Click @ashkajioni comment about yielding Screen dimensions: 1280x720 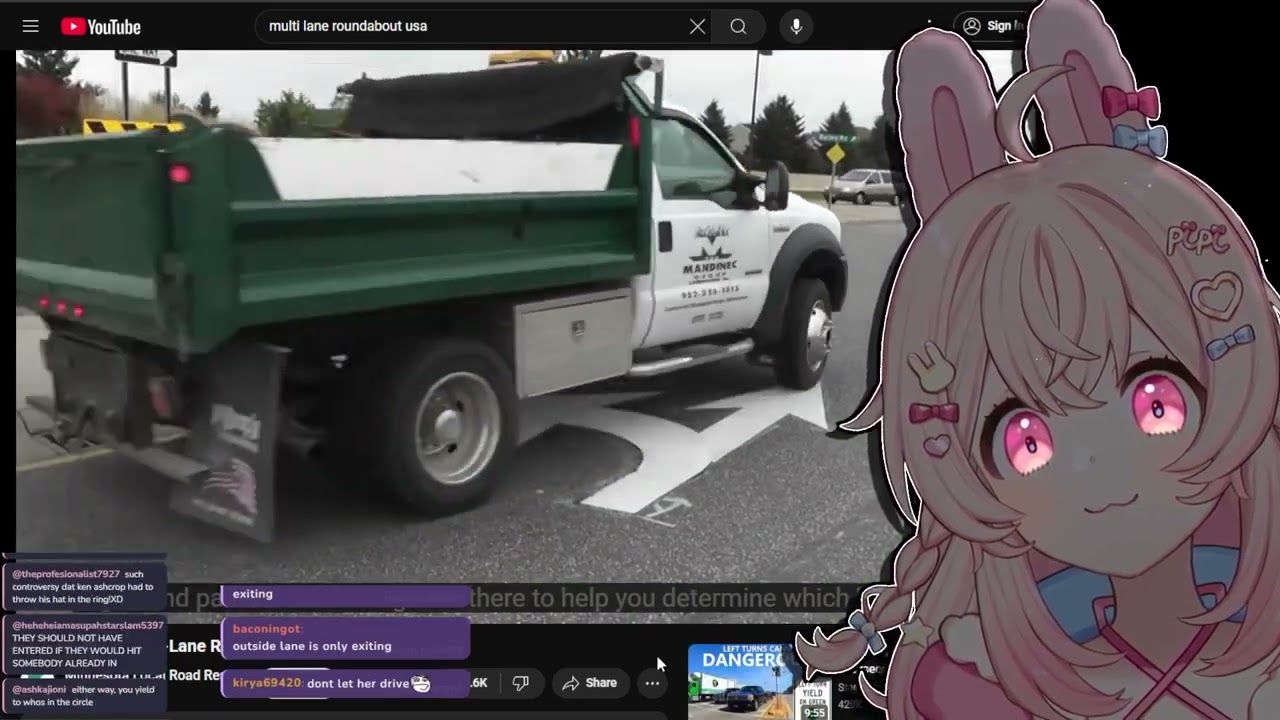point(85,696)
